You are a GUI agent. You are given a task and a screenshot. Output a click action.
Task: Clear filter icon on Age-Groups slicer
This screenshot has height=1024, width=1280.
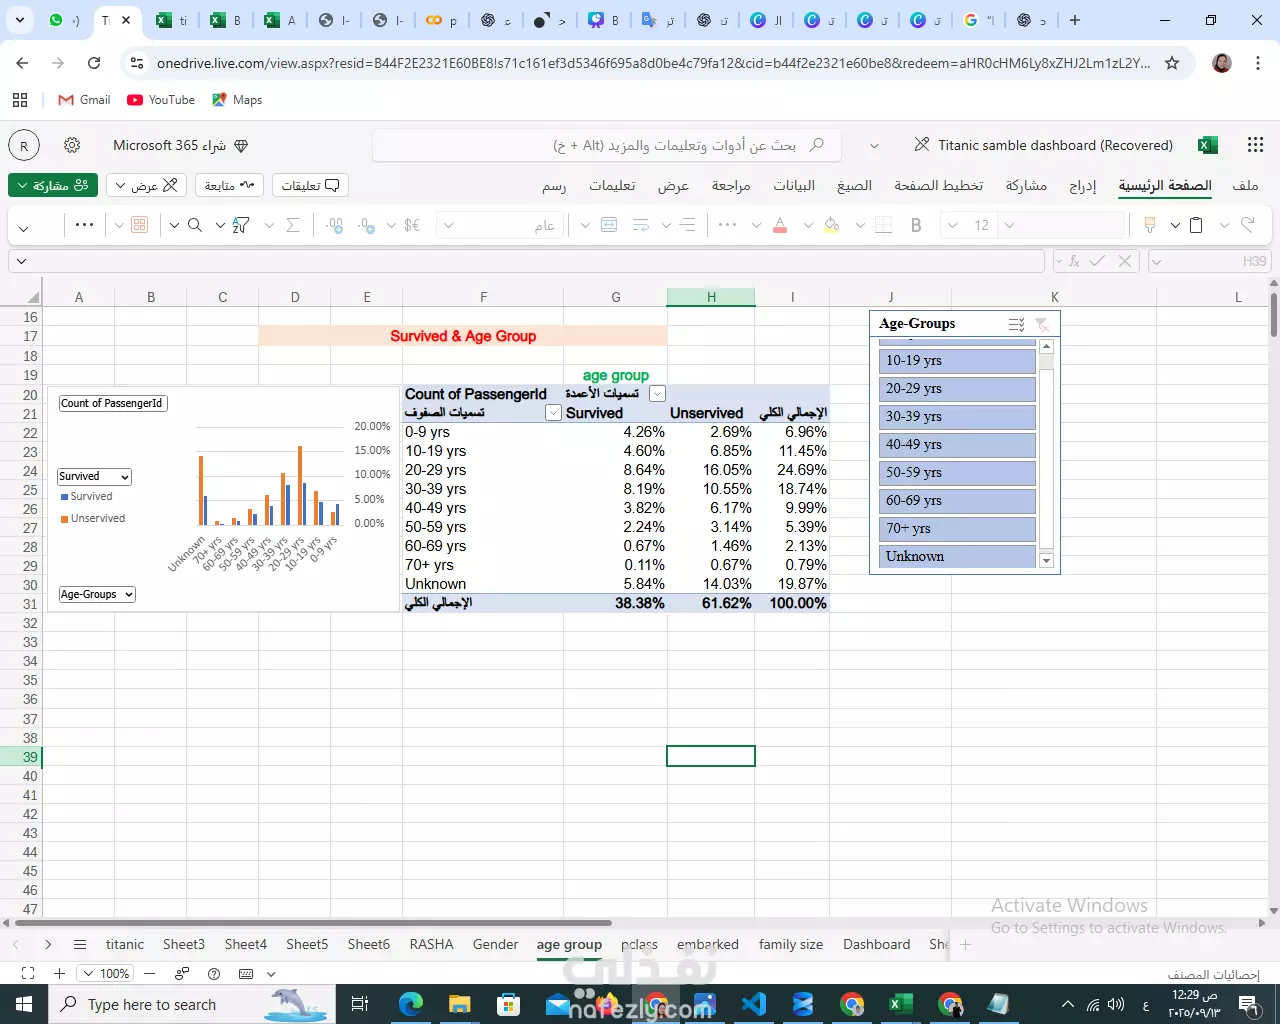(x=1042, y=324)
